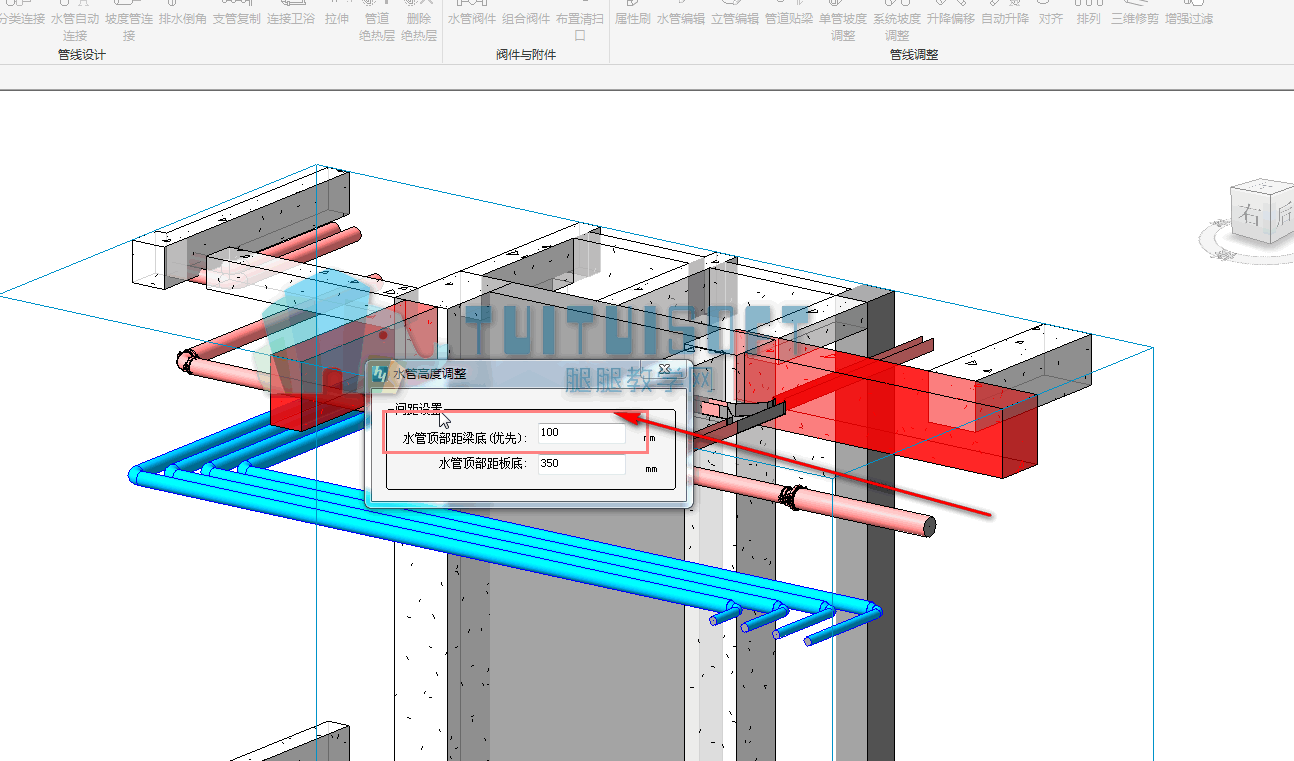The width and height of the screenshot is (1294, 761).
Task: Activate the 增强过滤 filter tool
Action: click(x=1189, y=15)
